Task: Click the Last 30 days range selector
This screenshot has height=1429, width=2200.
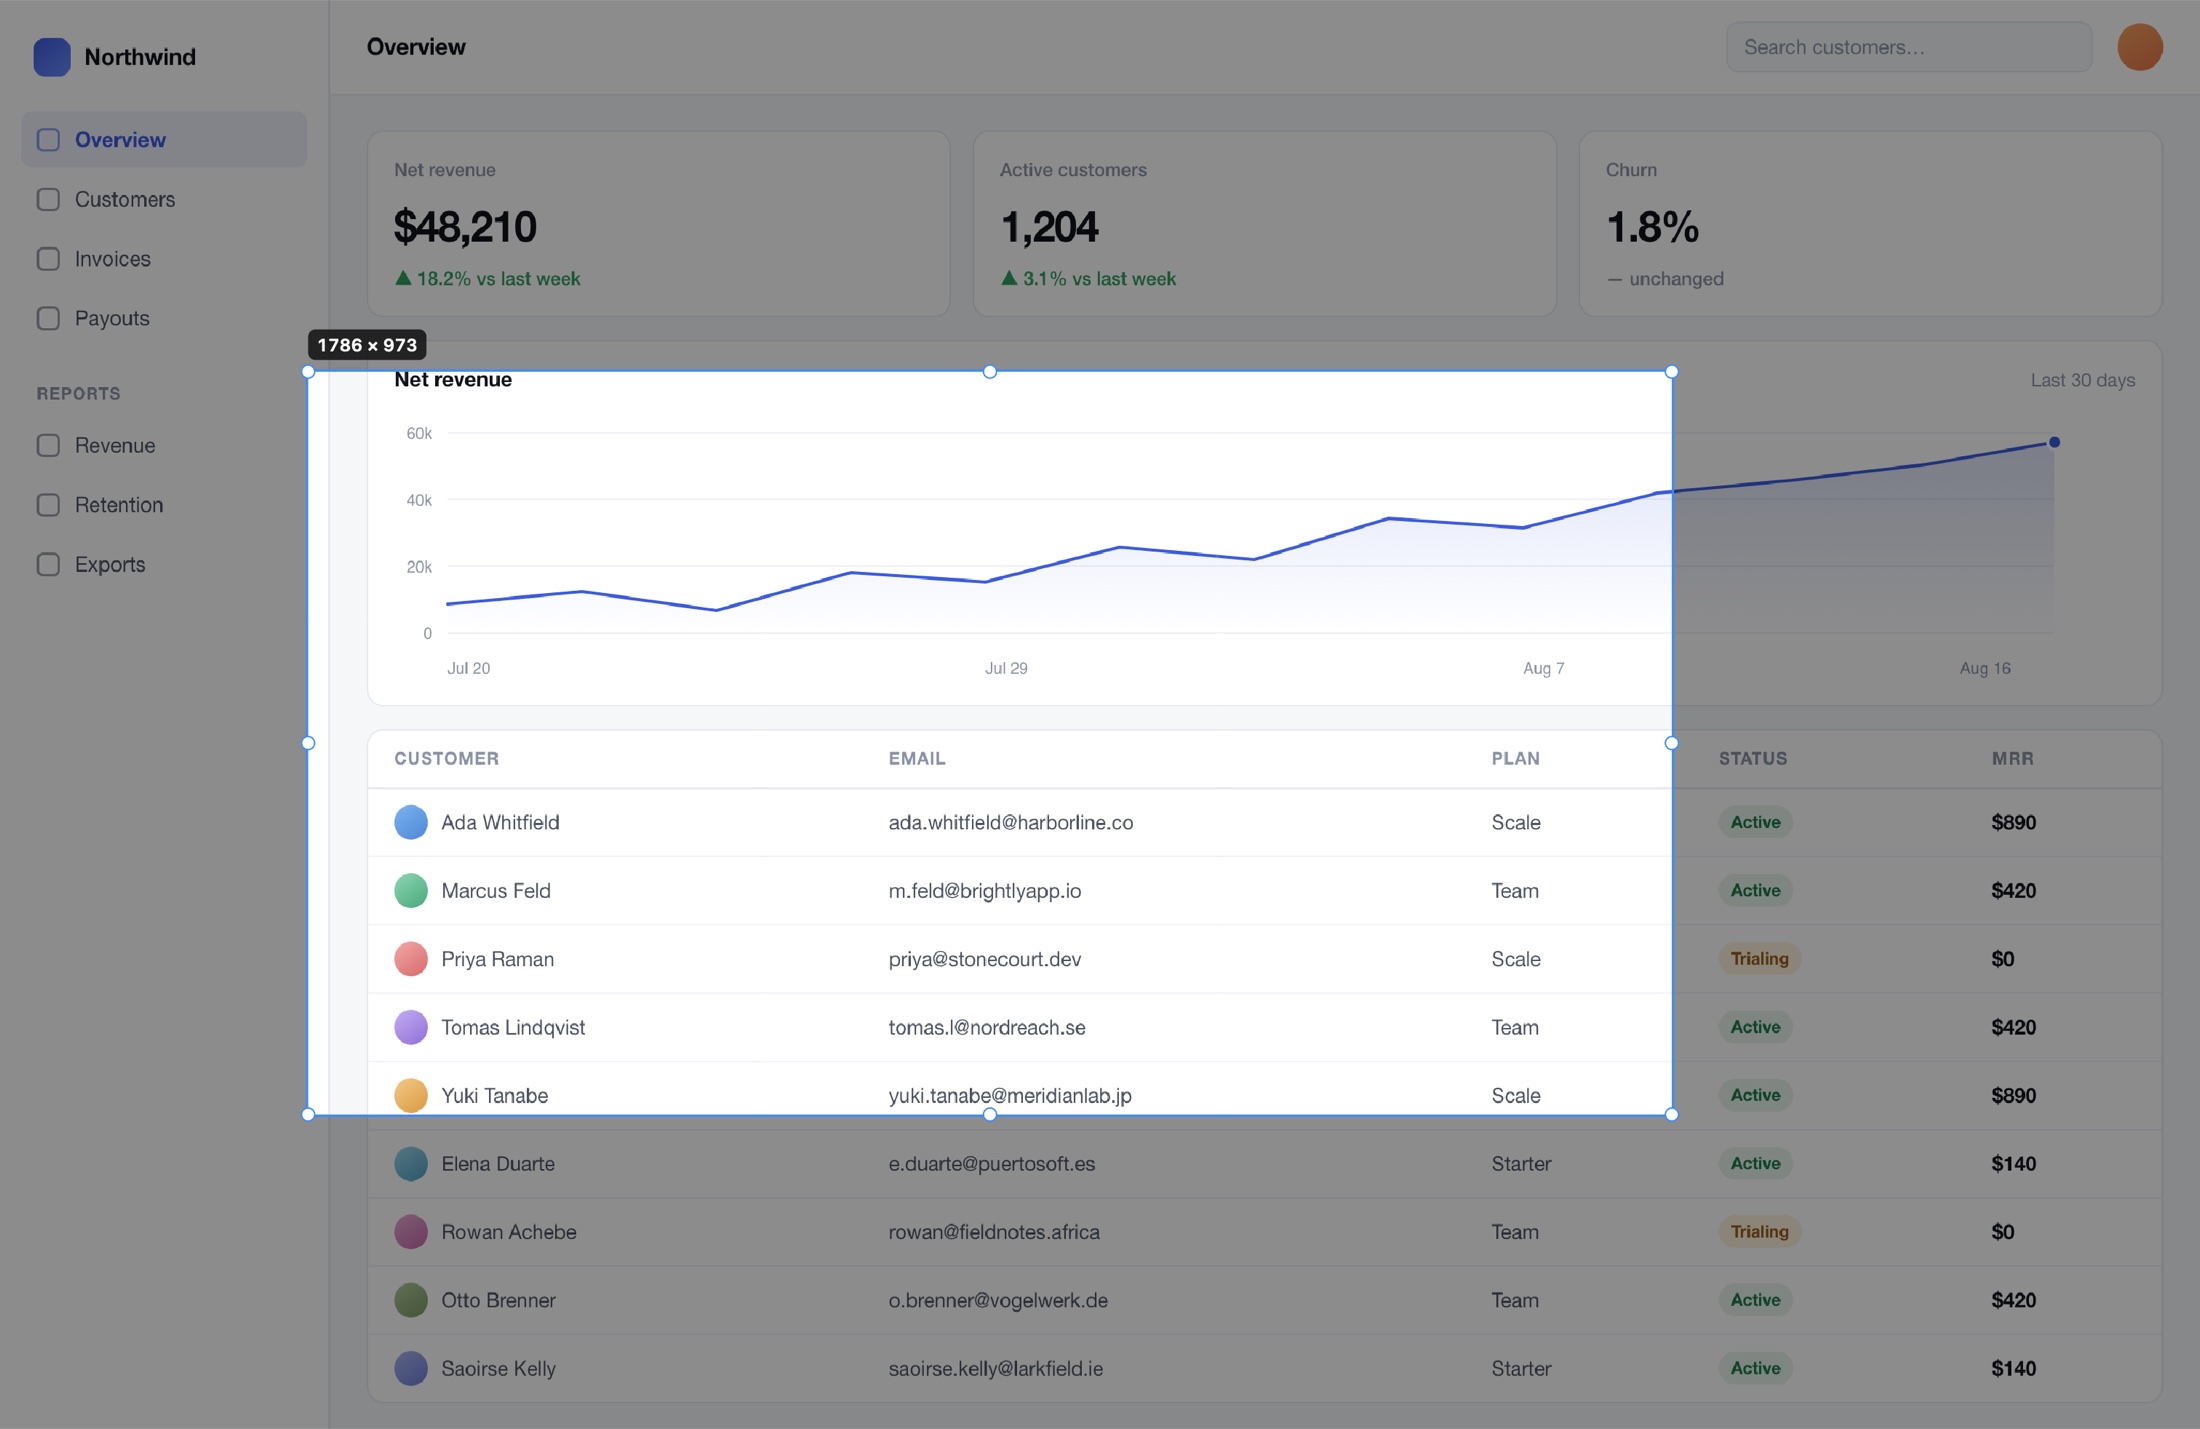Action: click(2082, 380)
